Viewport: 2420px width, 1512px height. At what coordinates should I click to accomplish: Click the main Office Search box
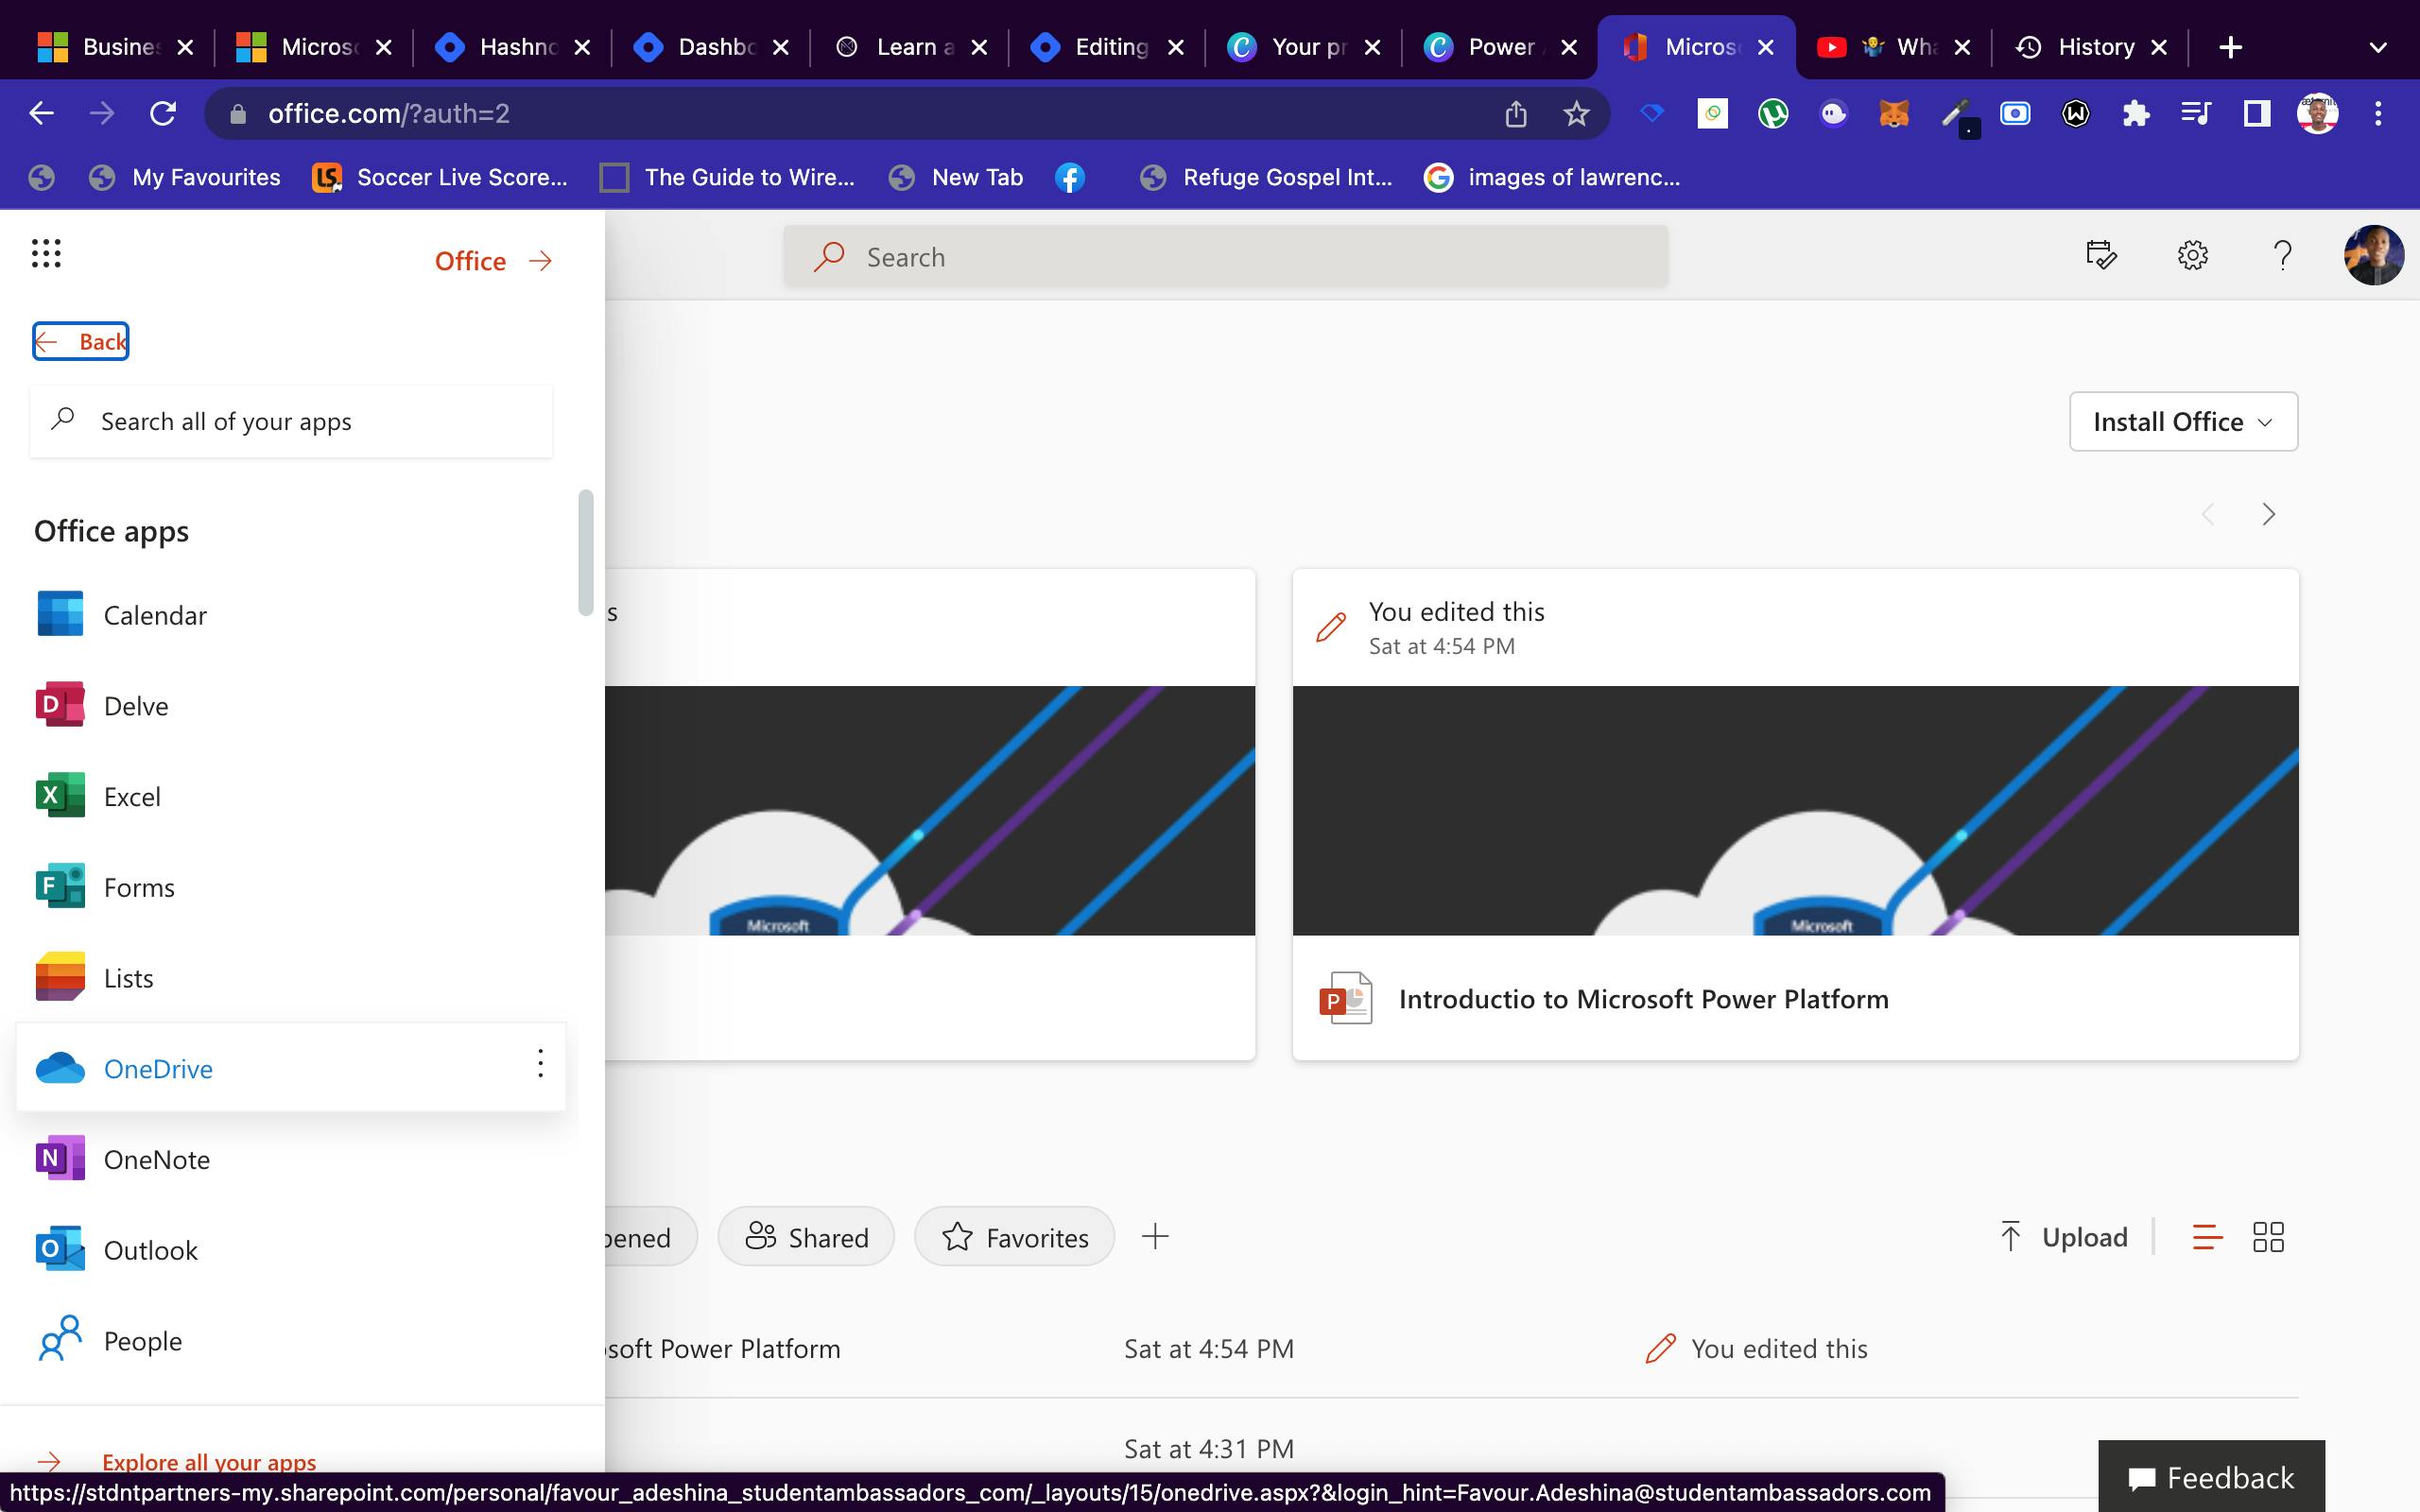[1226, 257]
